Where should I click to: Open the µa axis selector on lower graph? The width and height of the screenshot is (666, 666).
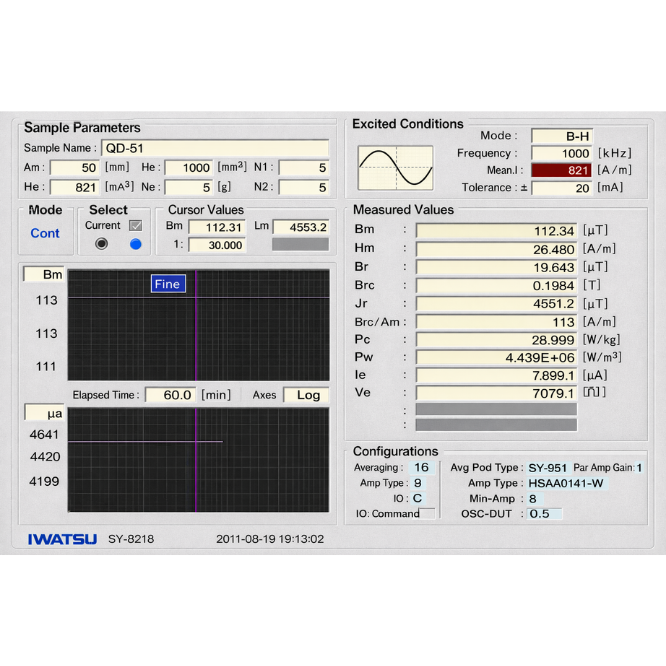pyautogui.click(x=45, y=413)
